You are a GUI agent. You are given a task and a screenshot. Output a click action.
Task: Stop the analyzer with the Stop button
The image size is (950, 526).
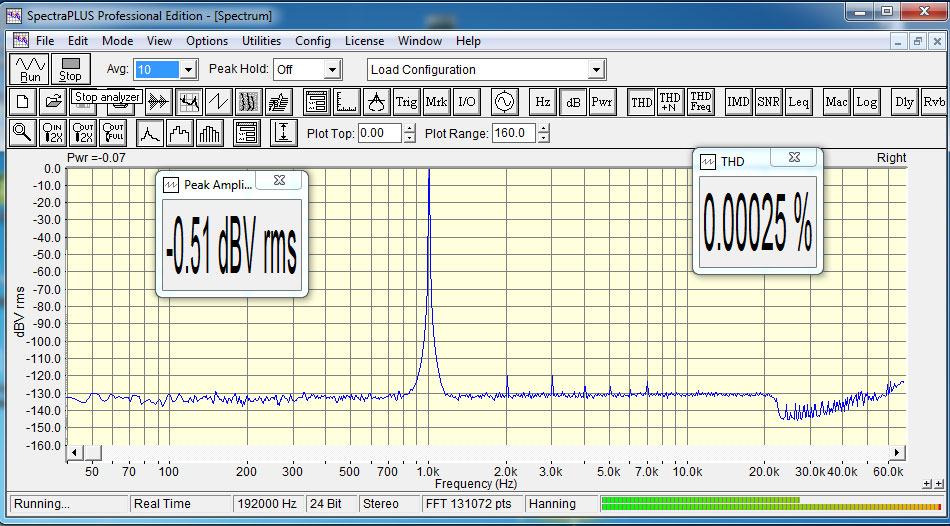70,69
